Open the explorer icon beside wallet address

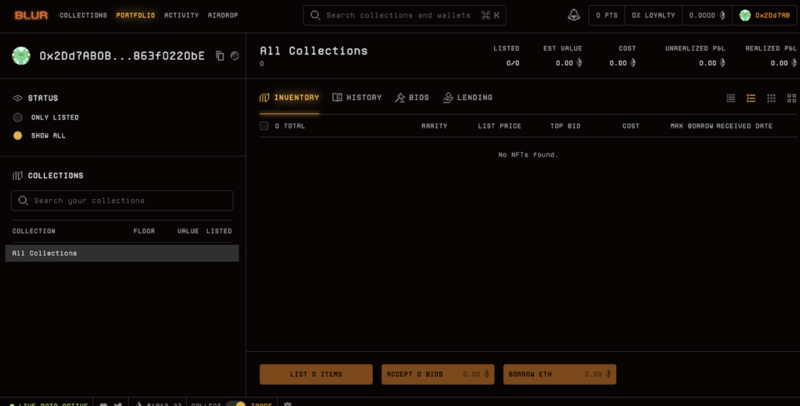pyautogui.click(x=234, y=56)
